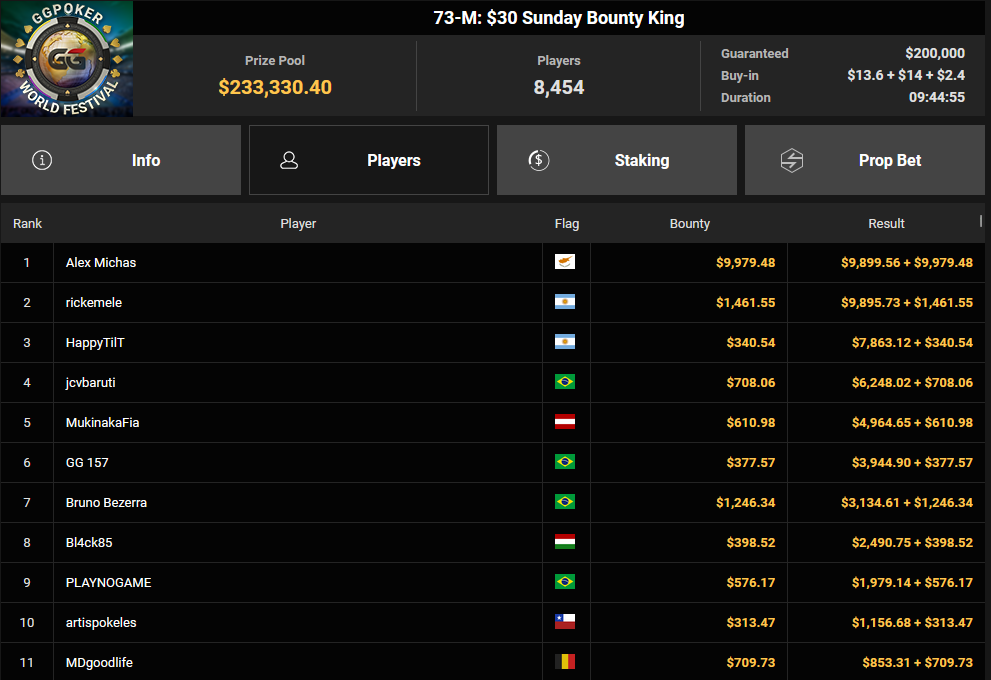The image size is (991, 680).
Task: Sort the table by the Rank column
Action: click(x=27, y=223)
